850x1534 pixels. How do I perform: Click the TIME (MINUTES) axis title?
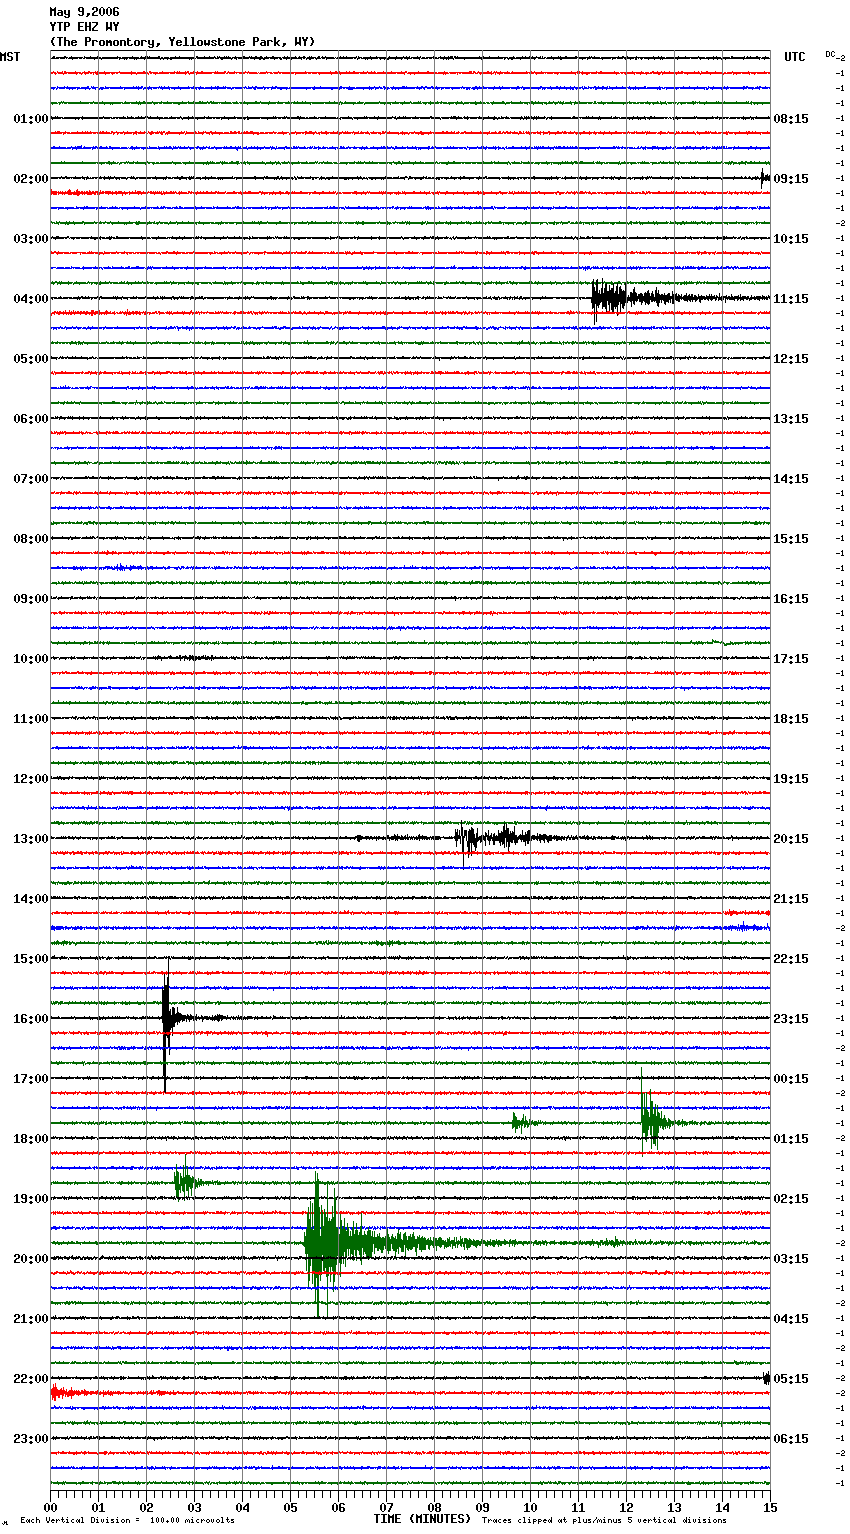coord(422,1519)
